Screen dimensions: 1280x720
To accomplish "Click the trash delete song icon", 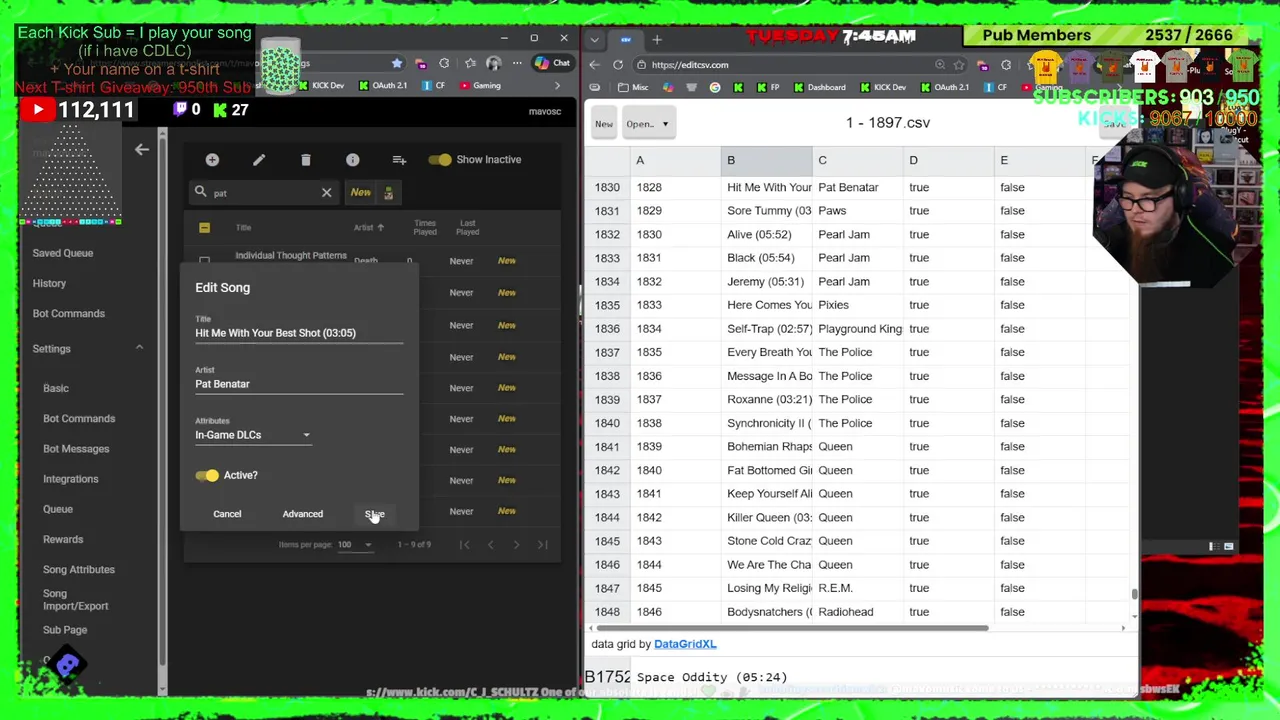I will click(306, 160).
